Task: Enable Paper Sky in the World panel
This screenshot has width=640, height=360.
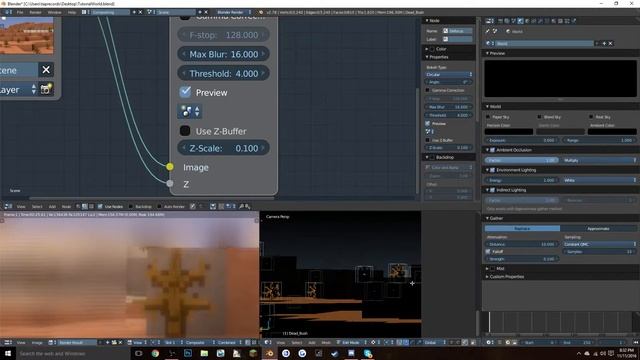Action: tap(488, 117)
